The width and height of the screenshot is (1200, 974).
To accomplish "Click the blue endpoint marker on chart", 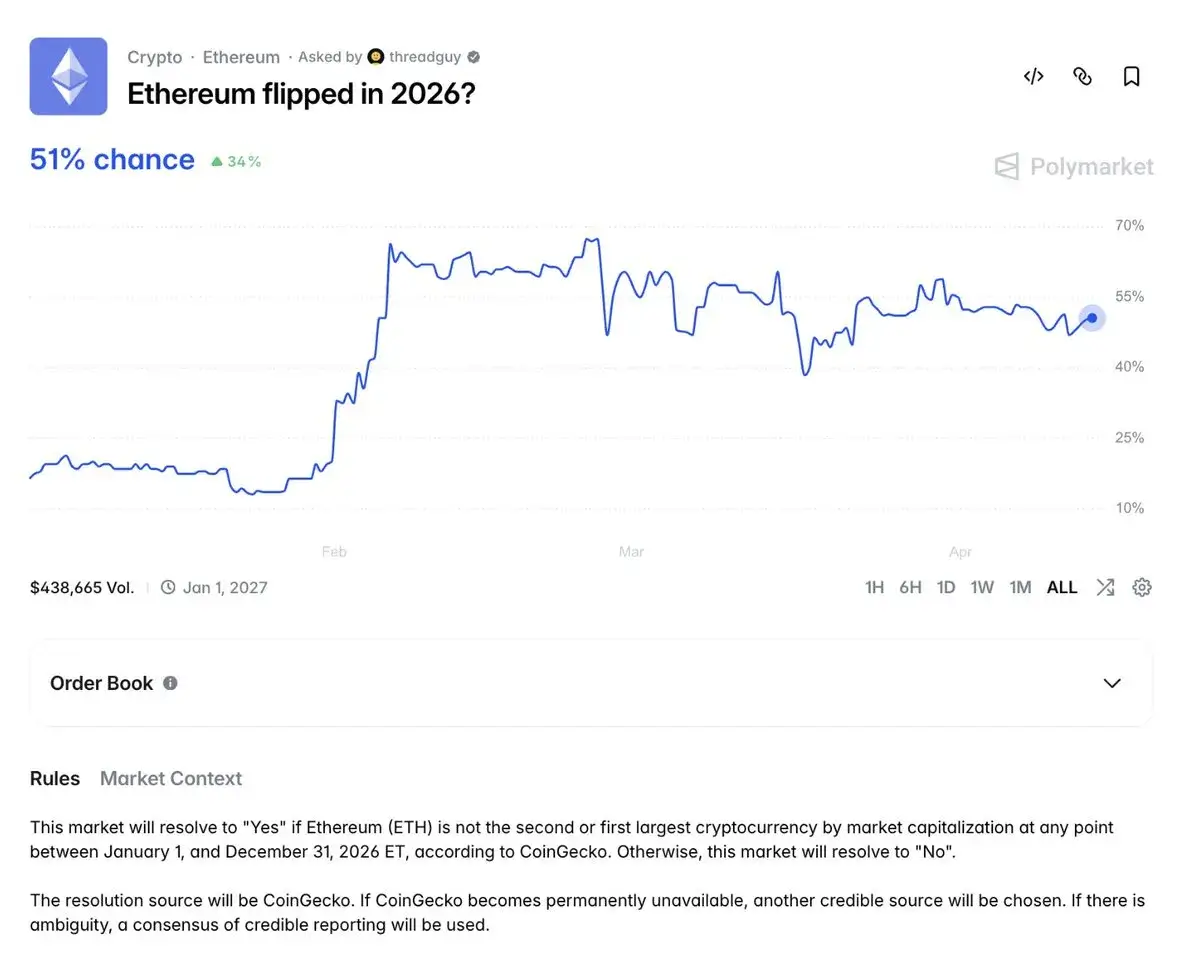I will (x=1092, y=318).
